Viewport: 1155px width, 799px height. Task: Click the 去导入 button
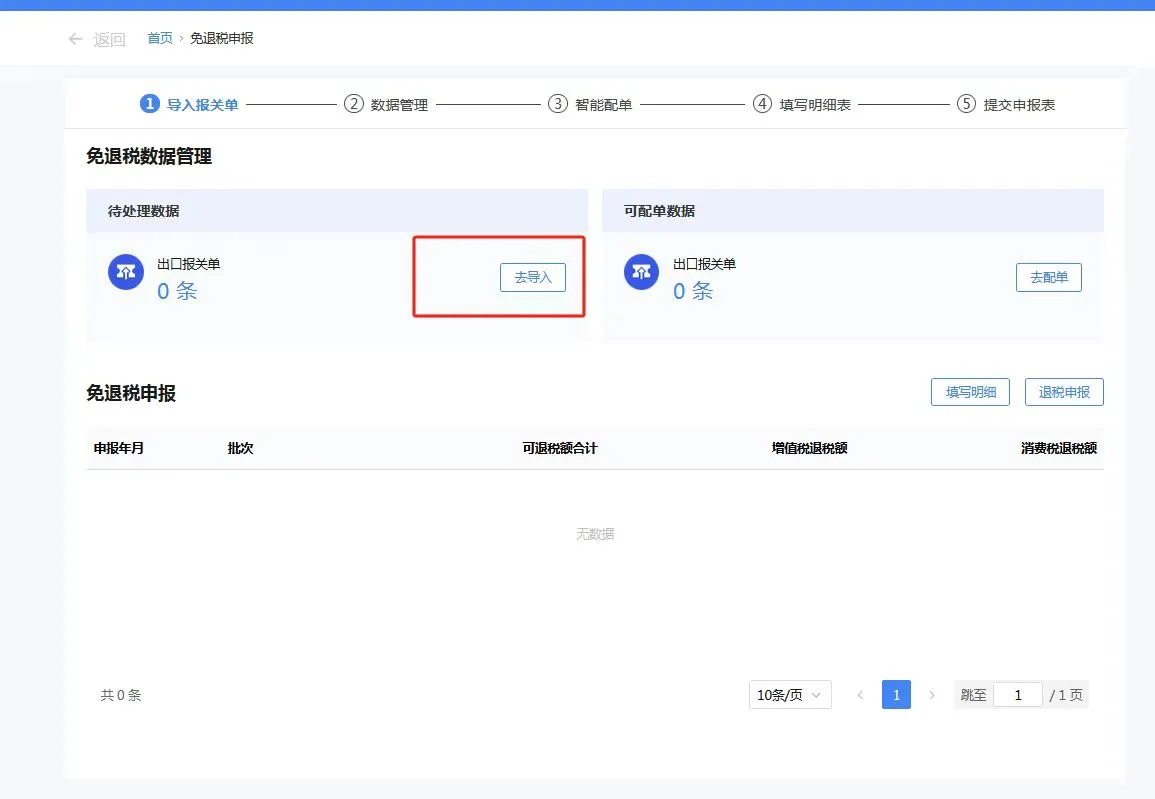click(533, 277)
